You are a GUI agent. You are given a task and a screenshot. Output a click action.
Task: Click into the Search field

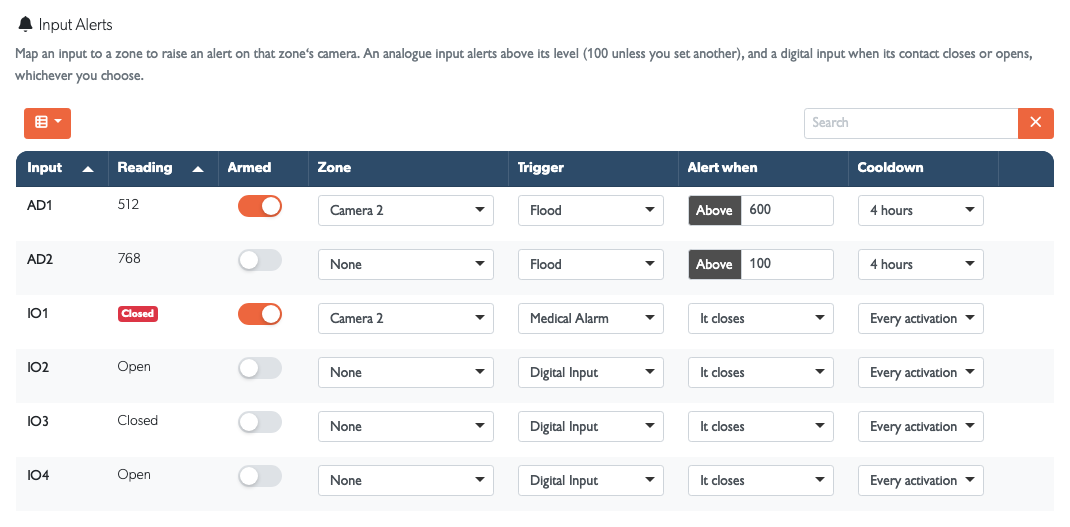coord(911,123)
